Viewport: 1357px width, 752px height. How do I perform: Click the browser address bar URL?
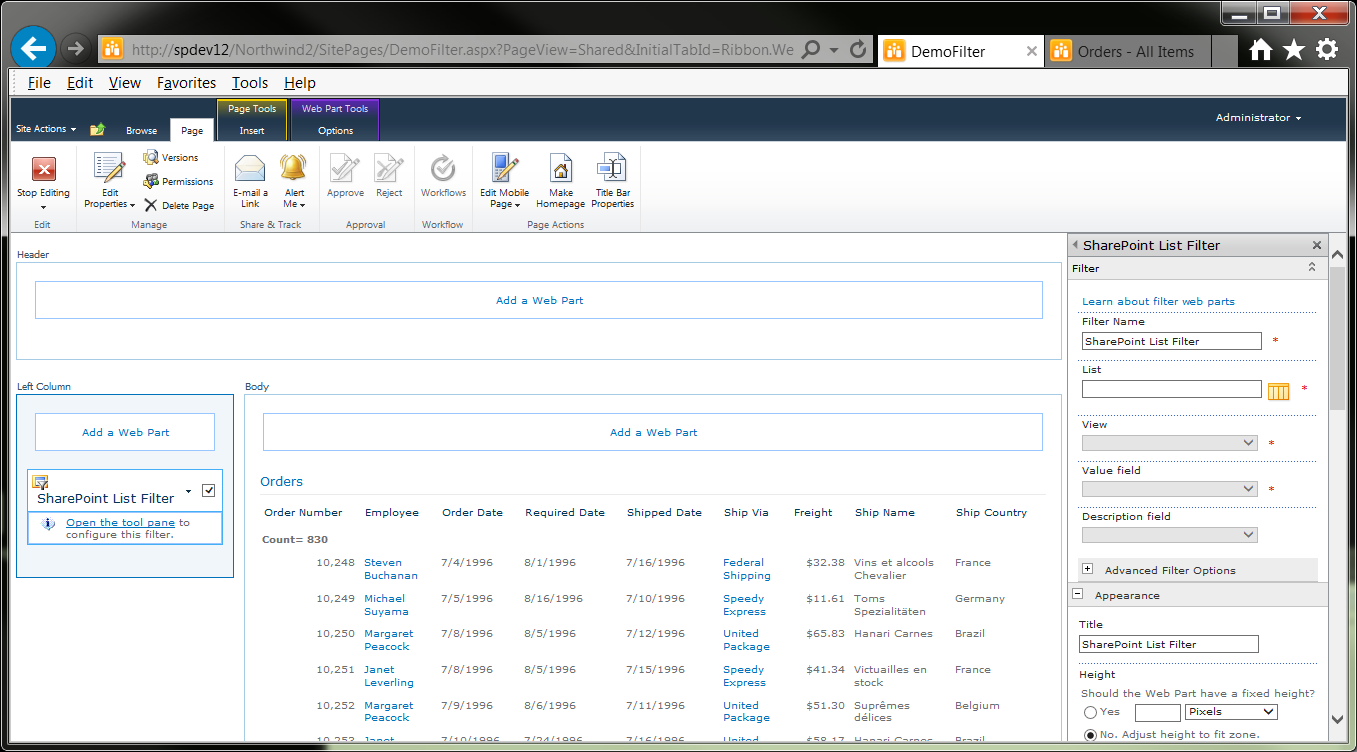pyautogui.click(x=462, y=50)
